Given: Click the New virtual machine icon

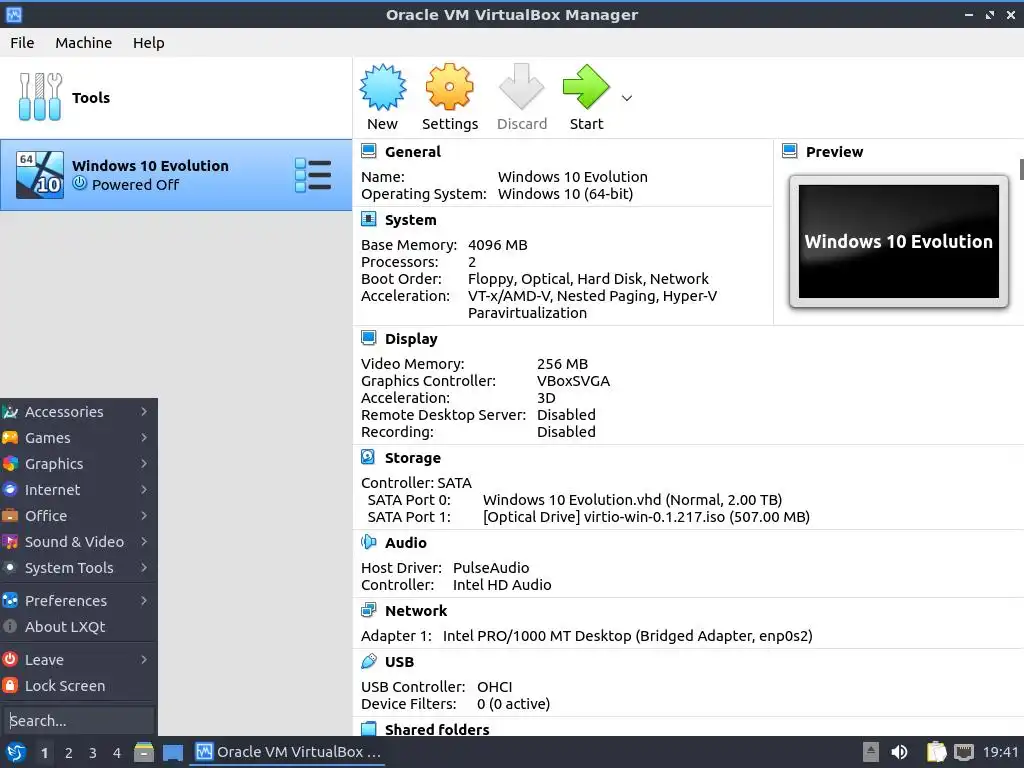Looking at the screenshot, I should click(383, 87).
